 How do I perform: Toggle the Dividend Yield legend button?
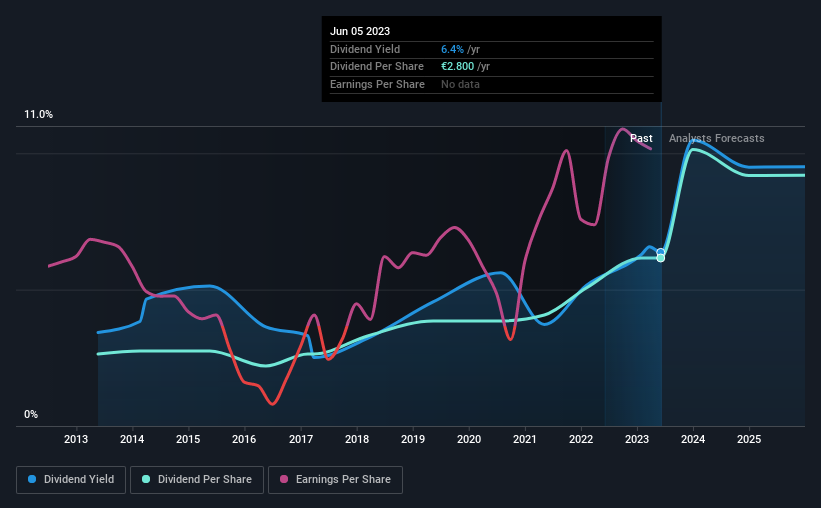[71, 480]
